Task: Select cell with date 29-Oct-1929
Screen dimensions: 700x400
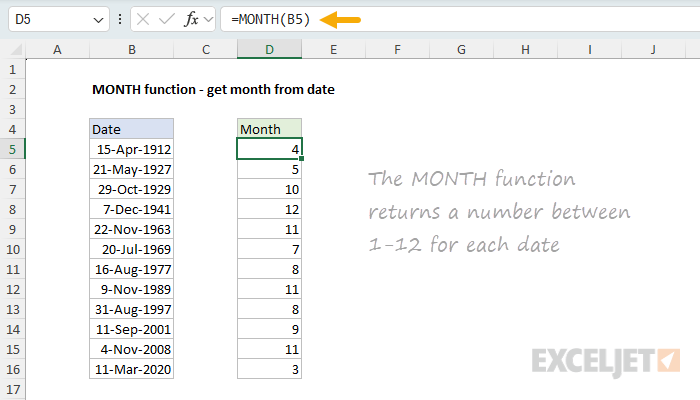Action: point(132,189)
